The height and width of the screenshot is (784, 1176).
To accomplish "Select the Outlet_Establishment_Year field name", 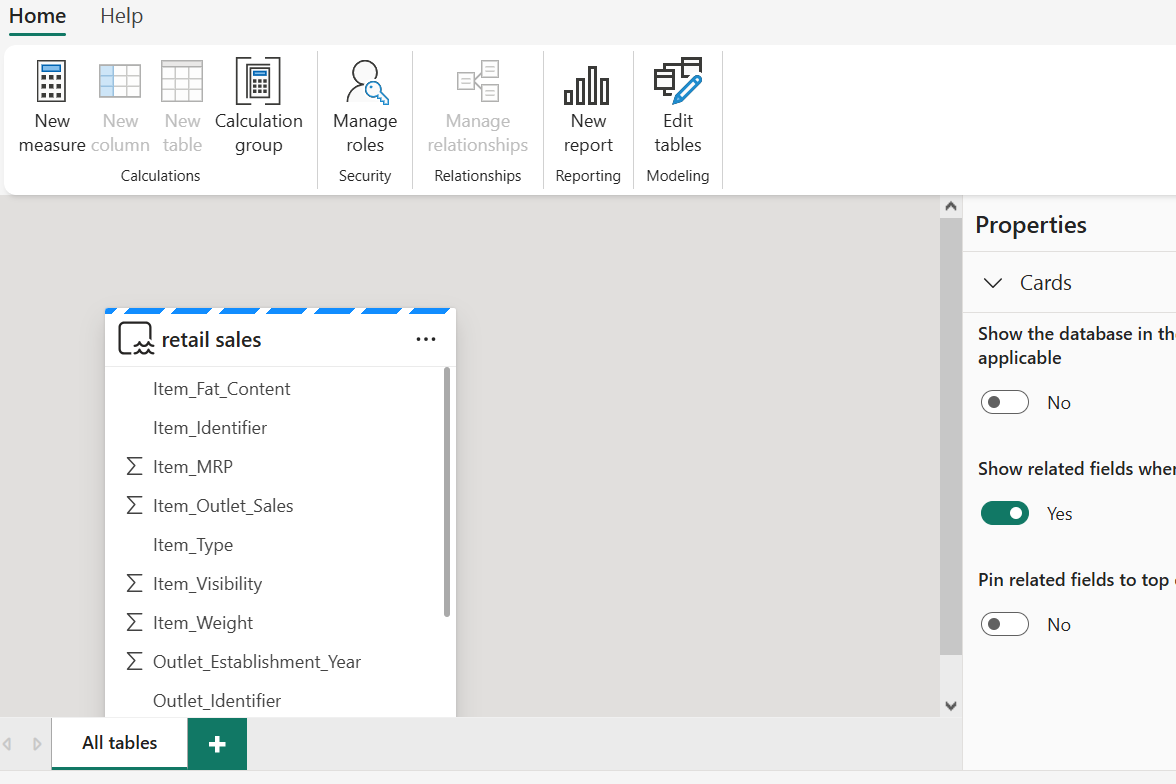I will pos(257,662).
